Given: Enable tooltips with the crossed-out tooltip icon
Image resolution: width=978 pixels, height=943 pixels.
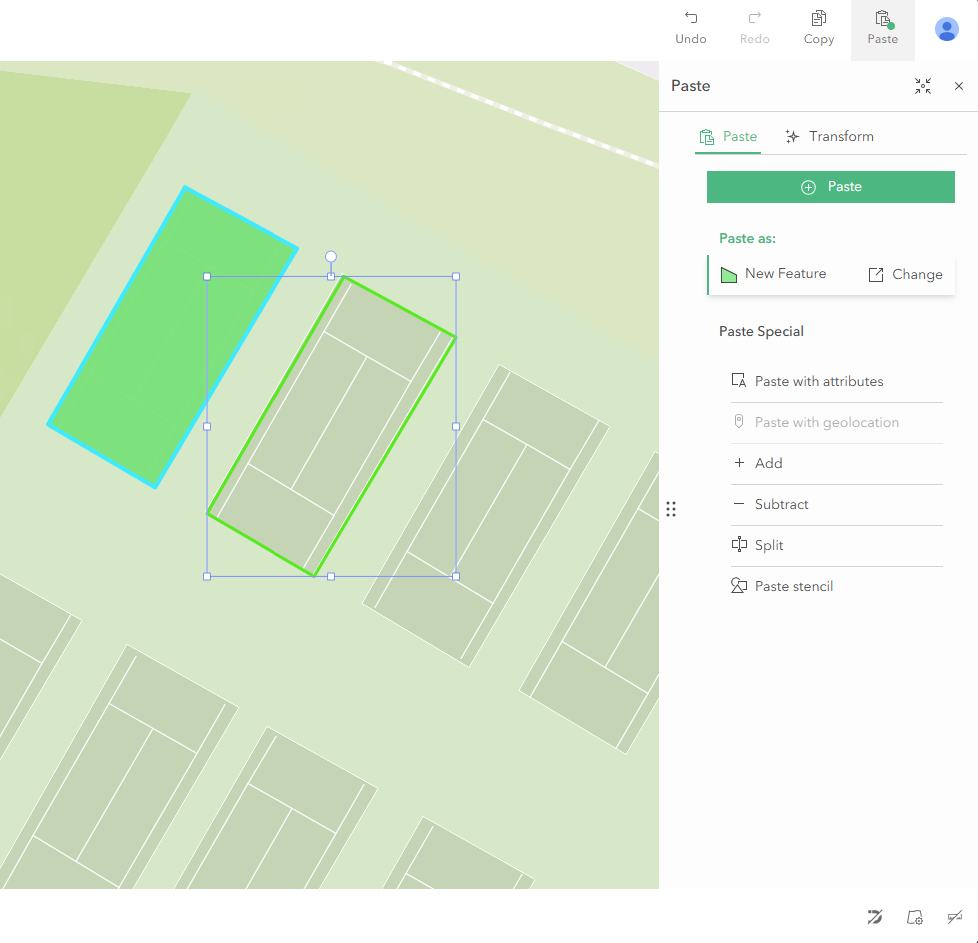Looking at the screenshot, I should 955,917.
